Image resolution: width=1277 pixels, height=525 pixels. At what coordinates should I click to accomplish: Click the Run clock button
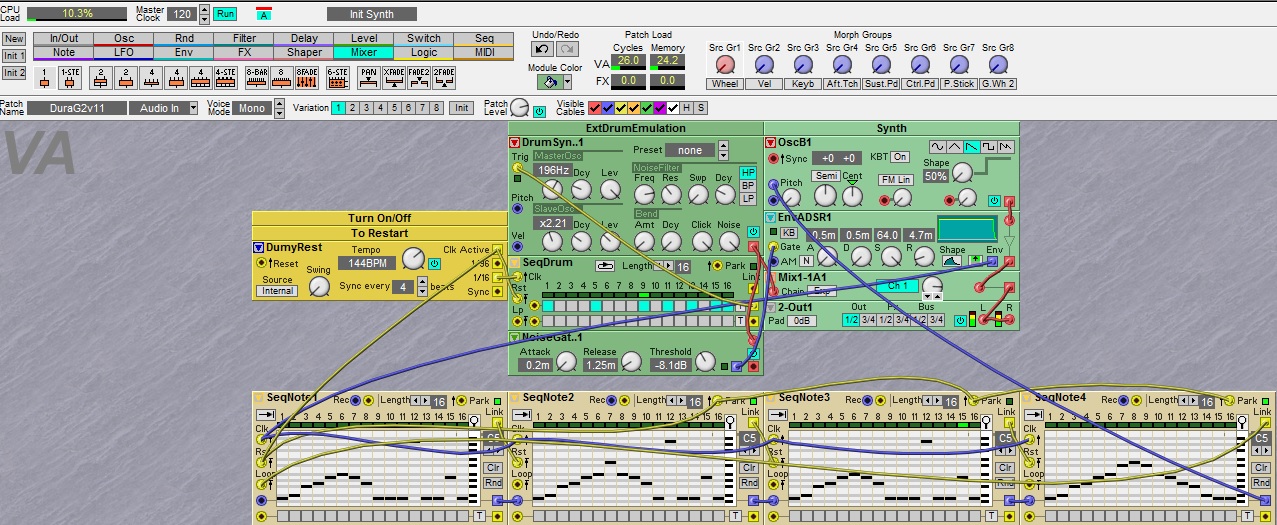point(225,14)
